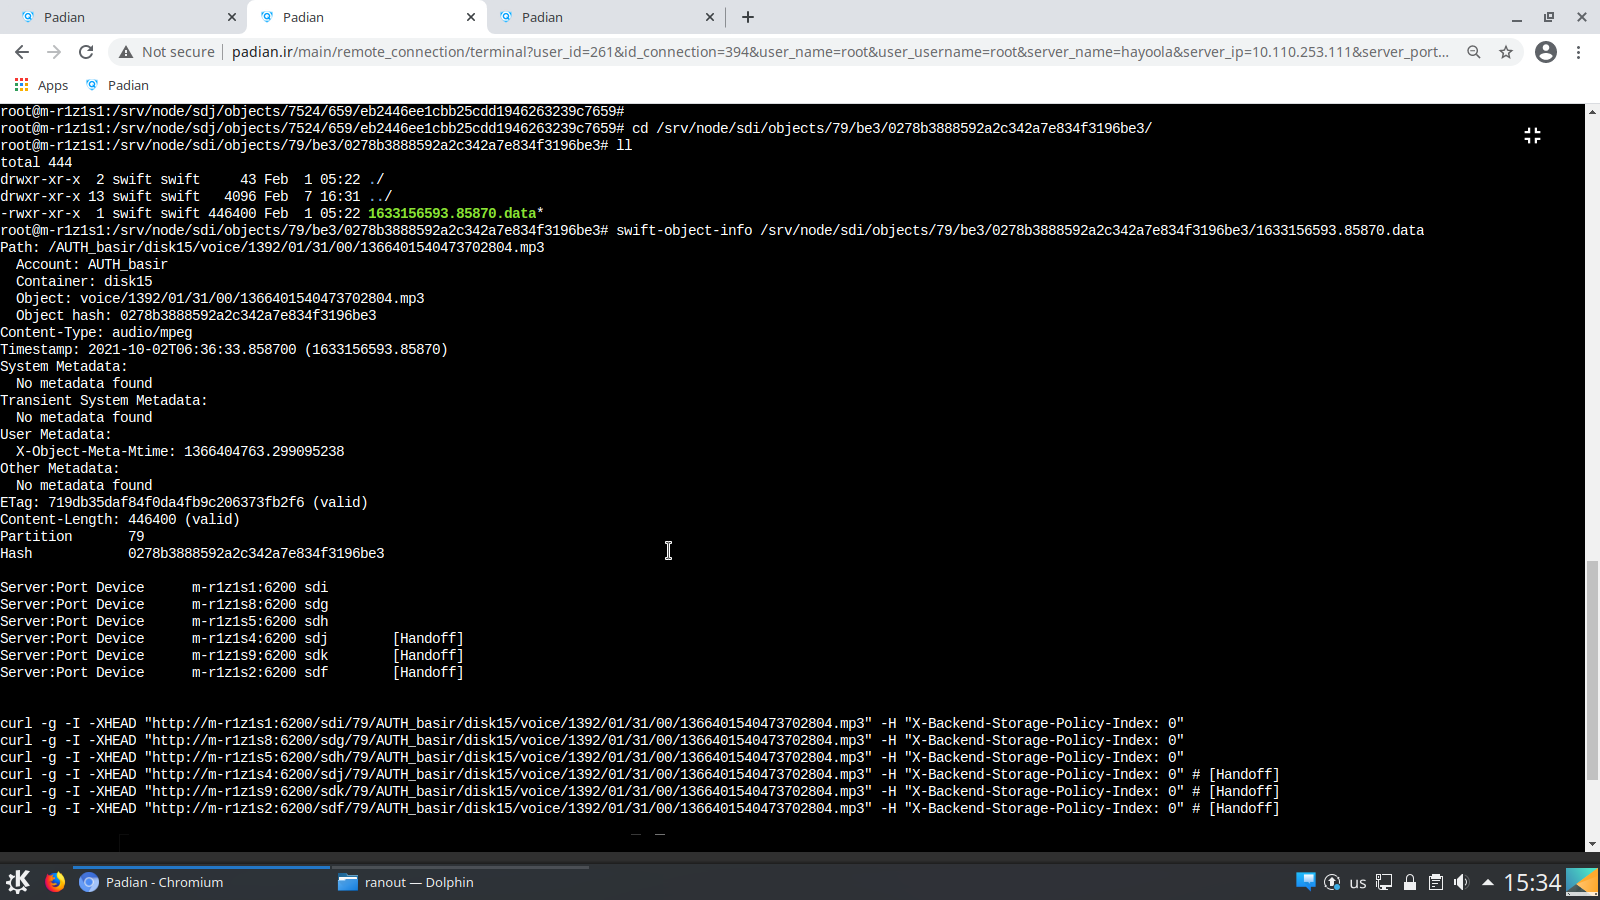Bookmark this page with the star icon
Image resolution: width=1600 pixels, height=900 pixels.
point(1506,52)
